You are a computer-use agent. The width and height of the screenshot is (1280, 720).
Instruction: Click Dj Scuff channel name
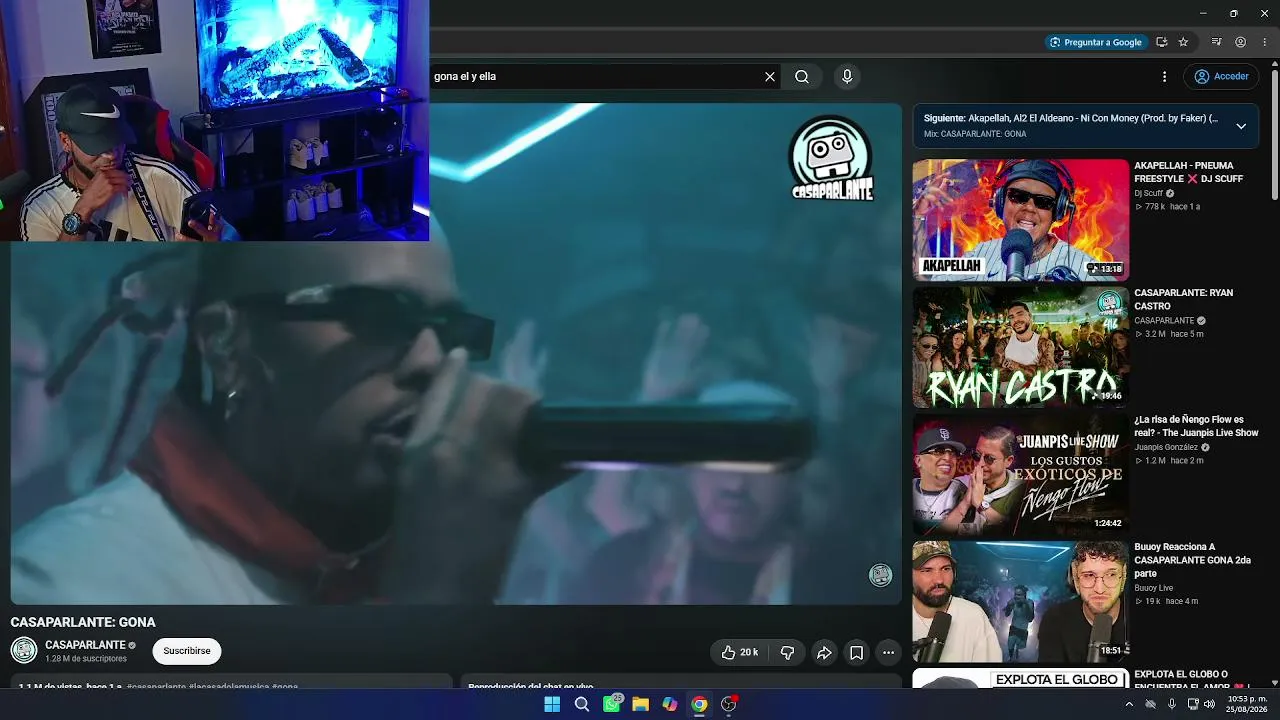1149,193
